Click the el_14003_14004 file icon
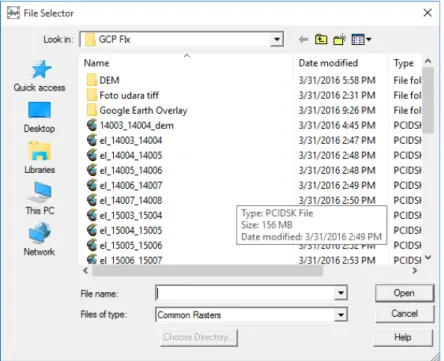444x361 pixels. [92, 140]
